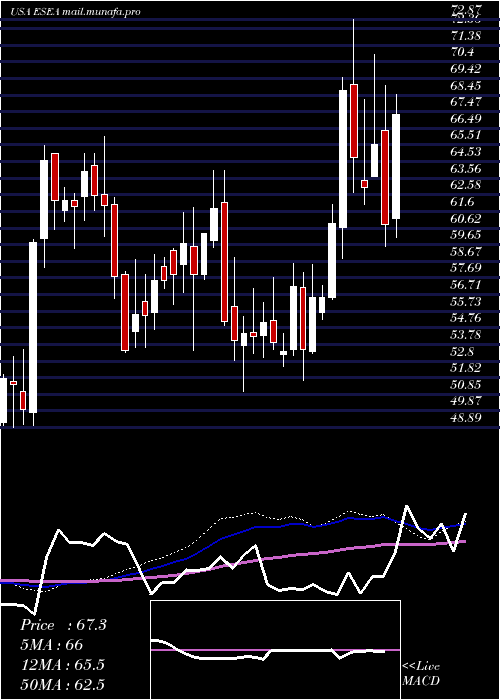Click the 'USA ESEA mail.munafa.pro' chart title
The width and height of the screenshot is (500, 700).
coord(75,12)
